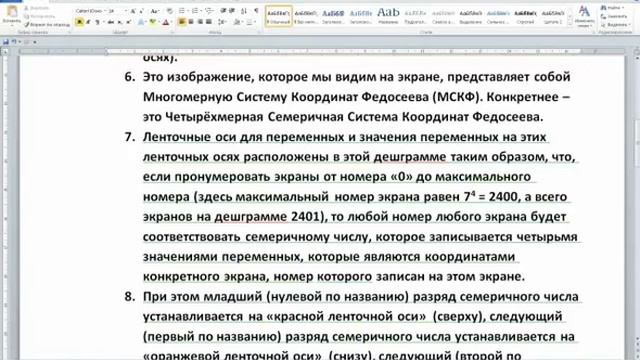Toggle superscript formatting
Image resolution: width=640 pixels, height=360 pixels.
coord(128,22)
